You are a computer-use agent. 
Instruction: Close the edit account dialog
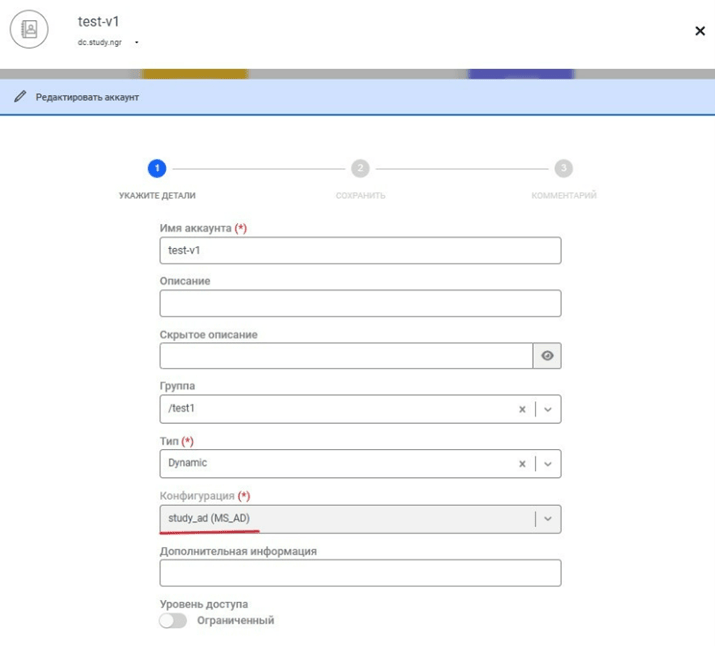700,31
